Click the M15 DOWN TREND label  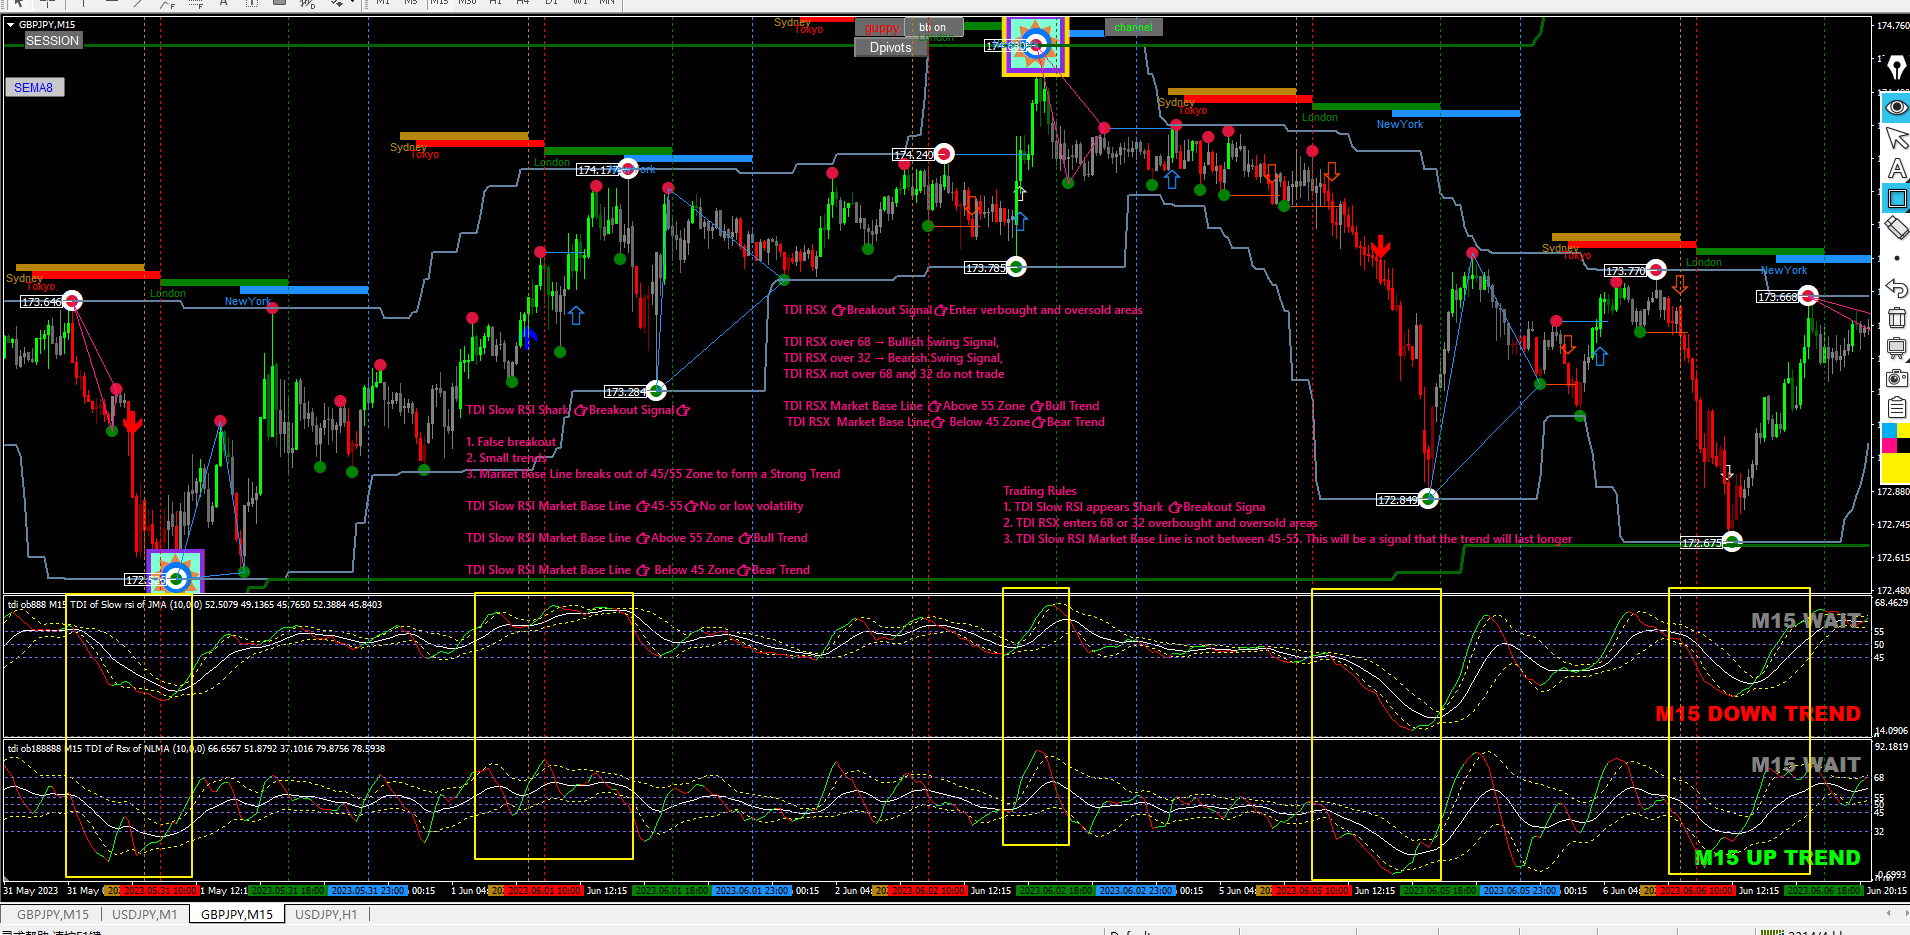click(x=1758, y=714)
